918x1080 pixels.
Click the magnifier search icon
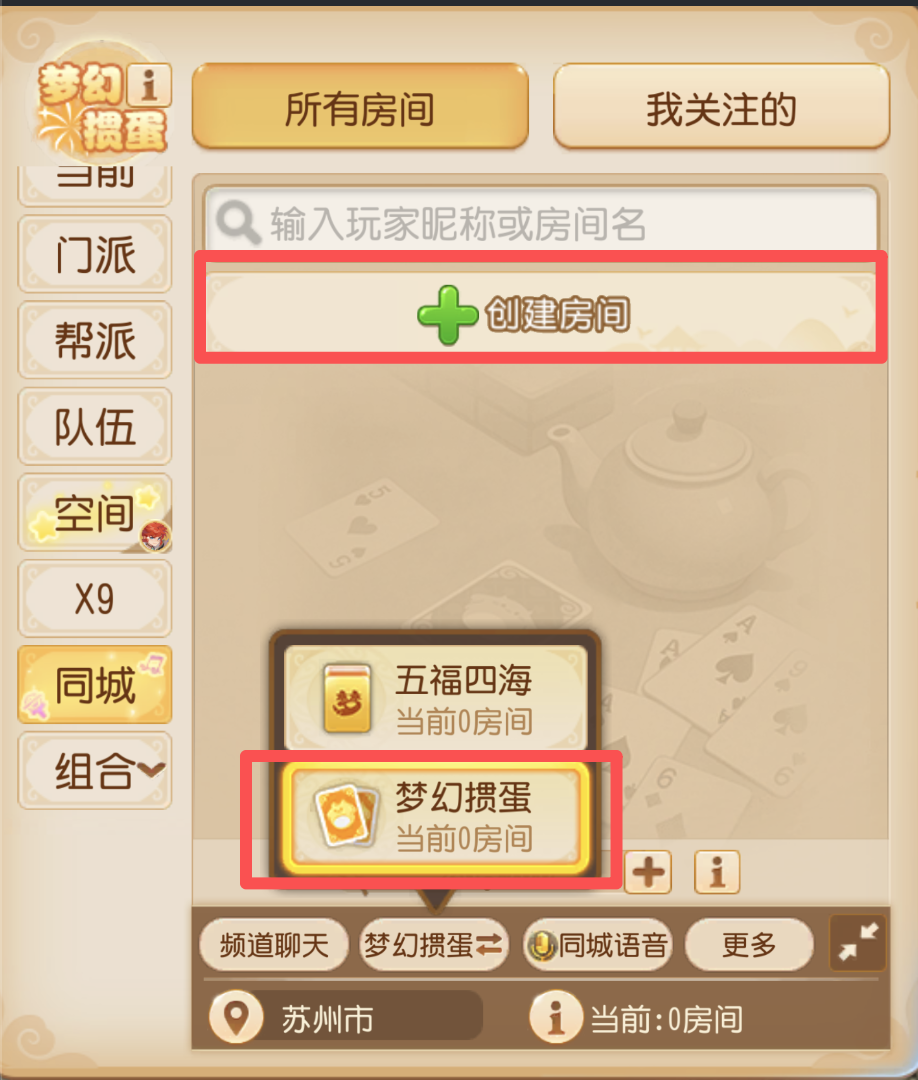238,222
